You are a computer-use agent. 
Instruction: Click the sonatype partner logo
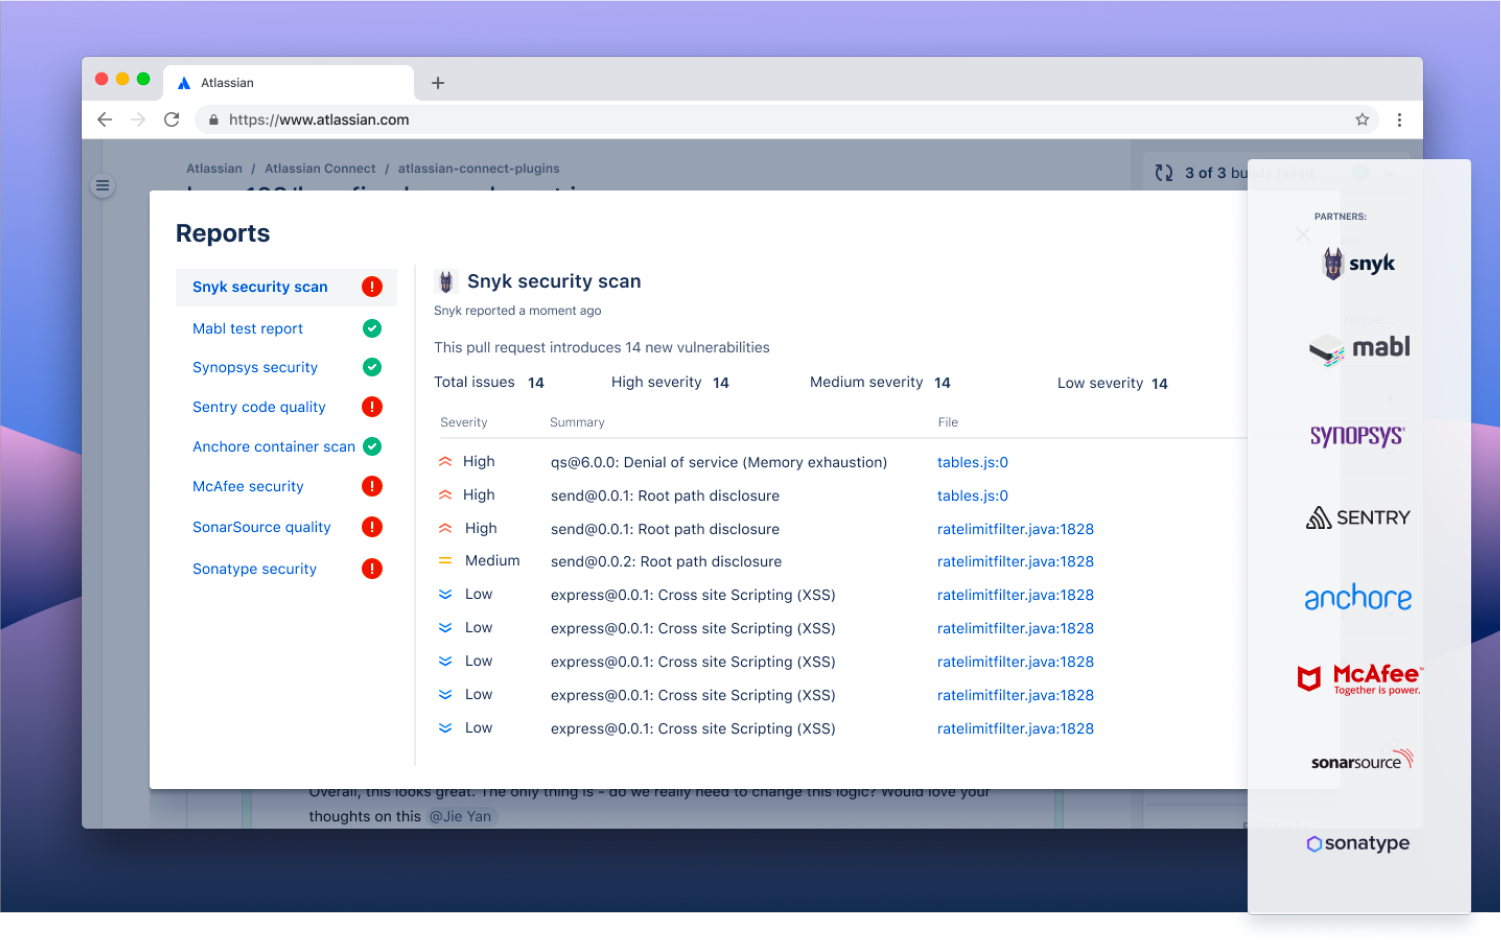[x=1358, y=843]
